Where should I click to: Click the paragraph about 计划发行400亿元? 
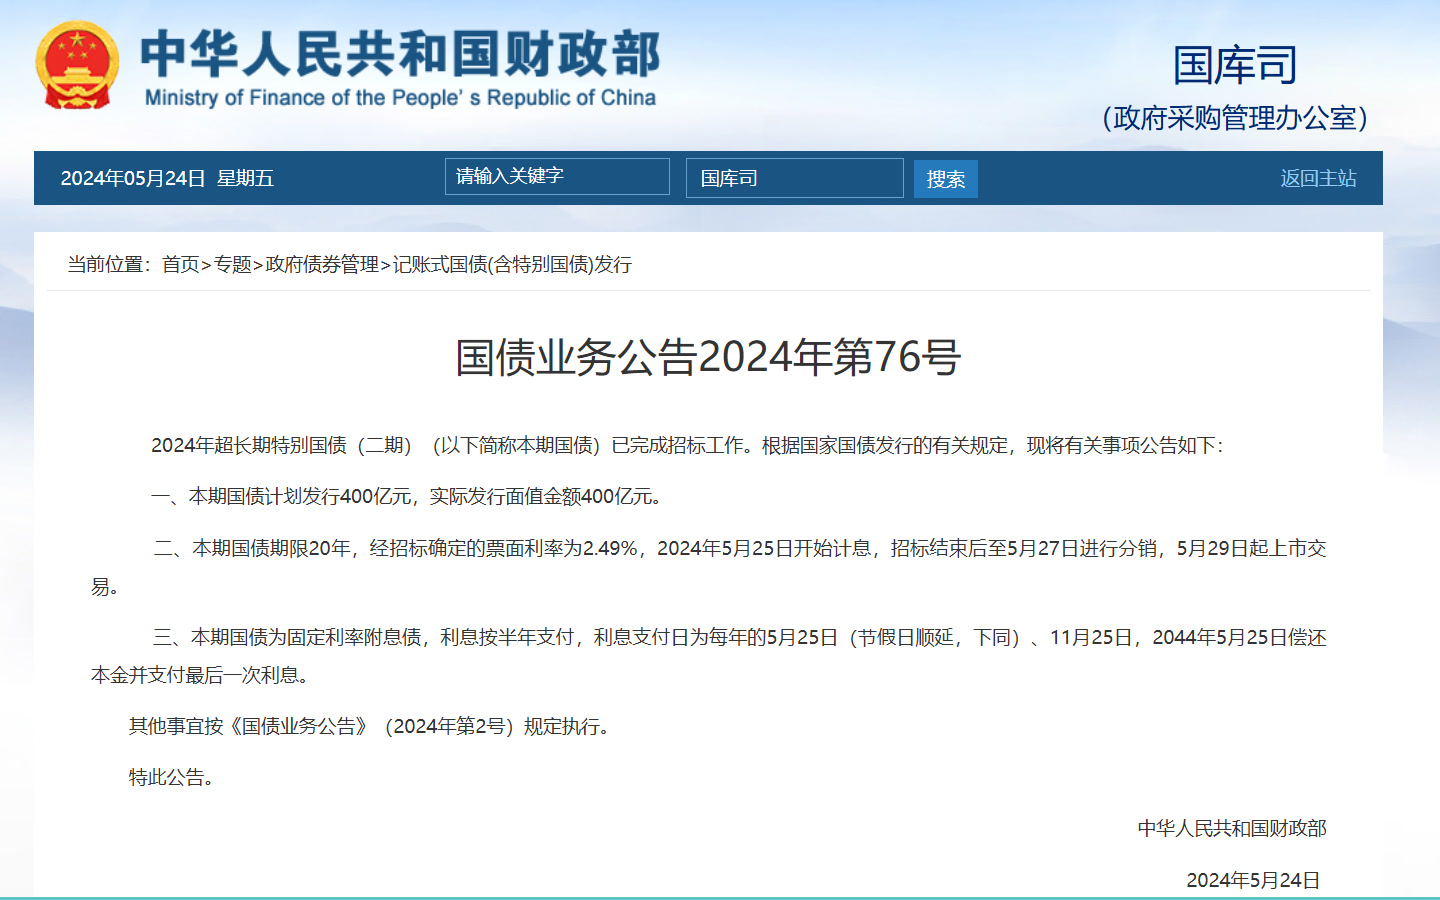click(406, 497)
